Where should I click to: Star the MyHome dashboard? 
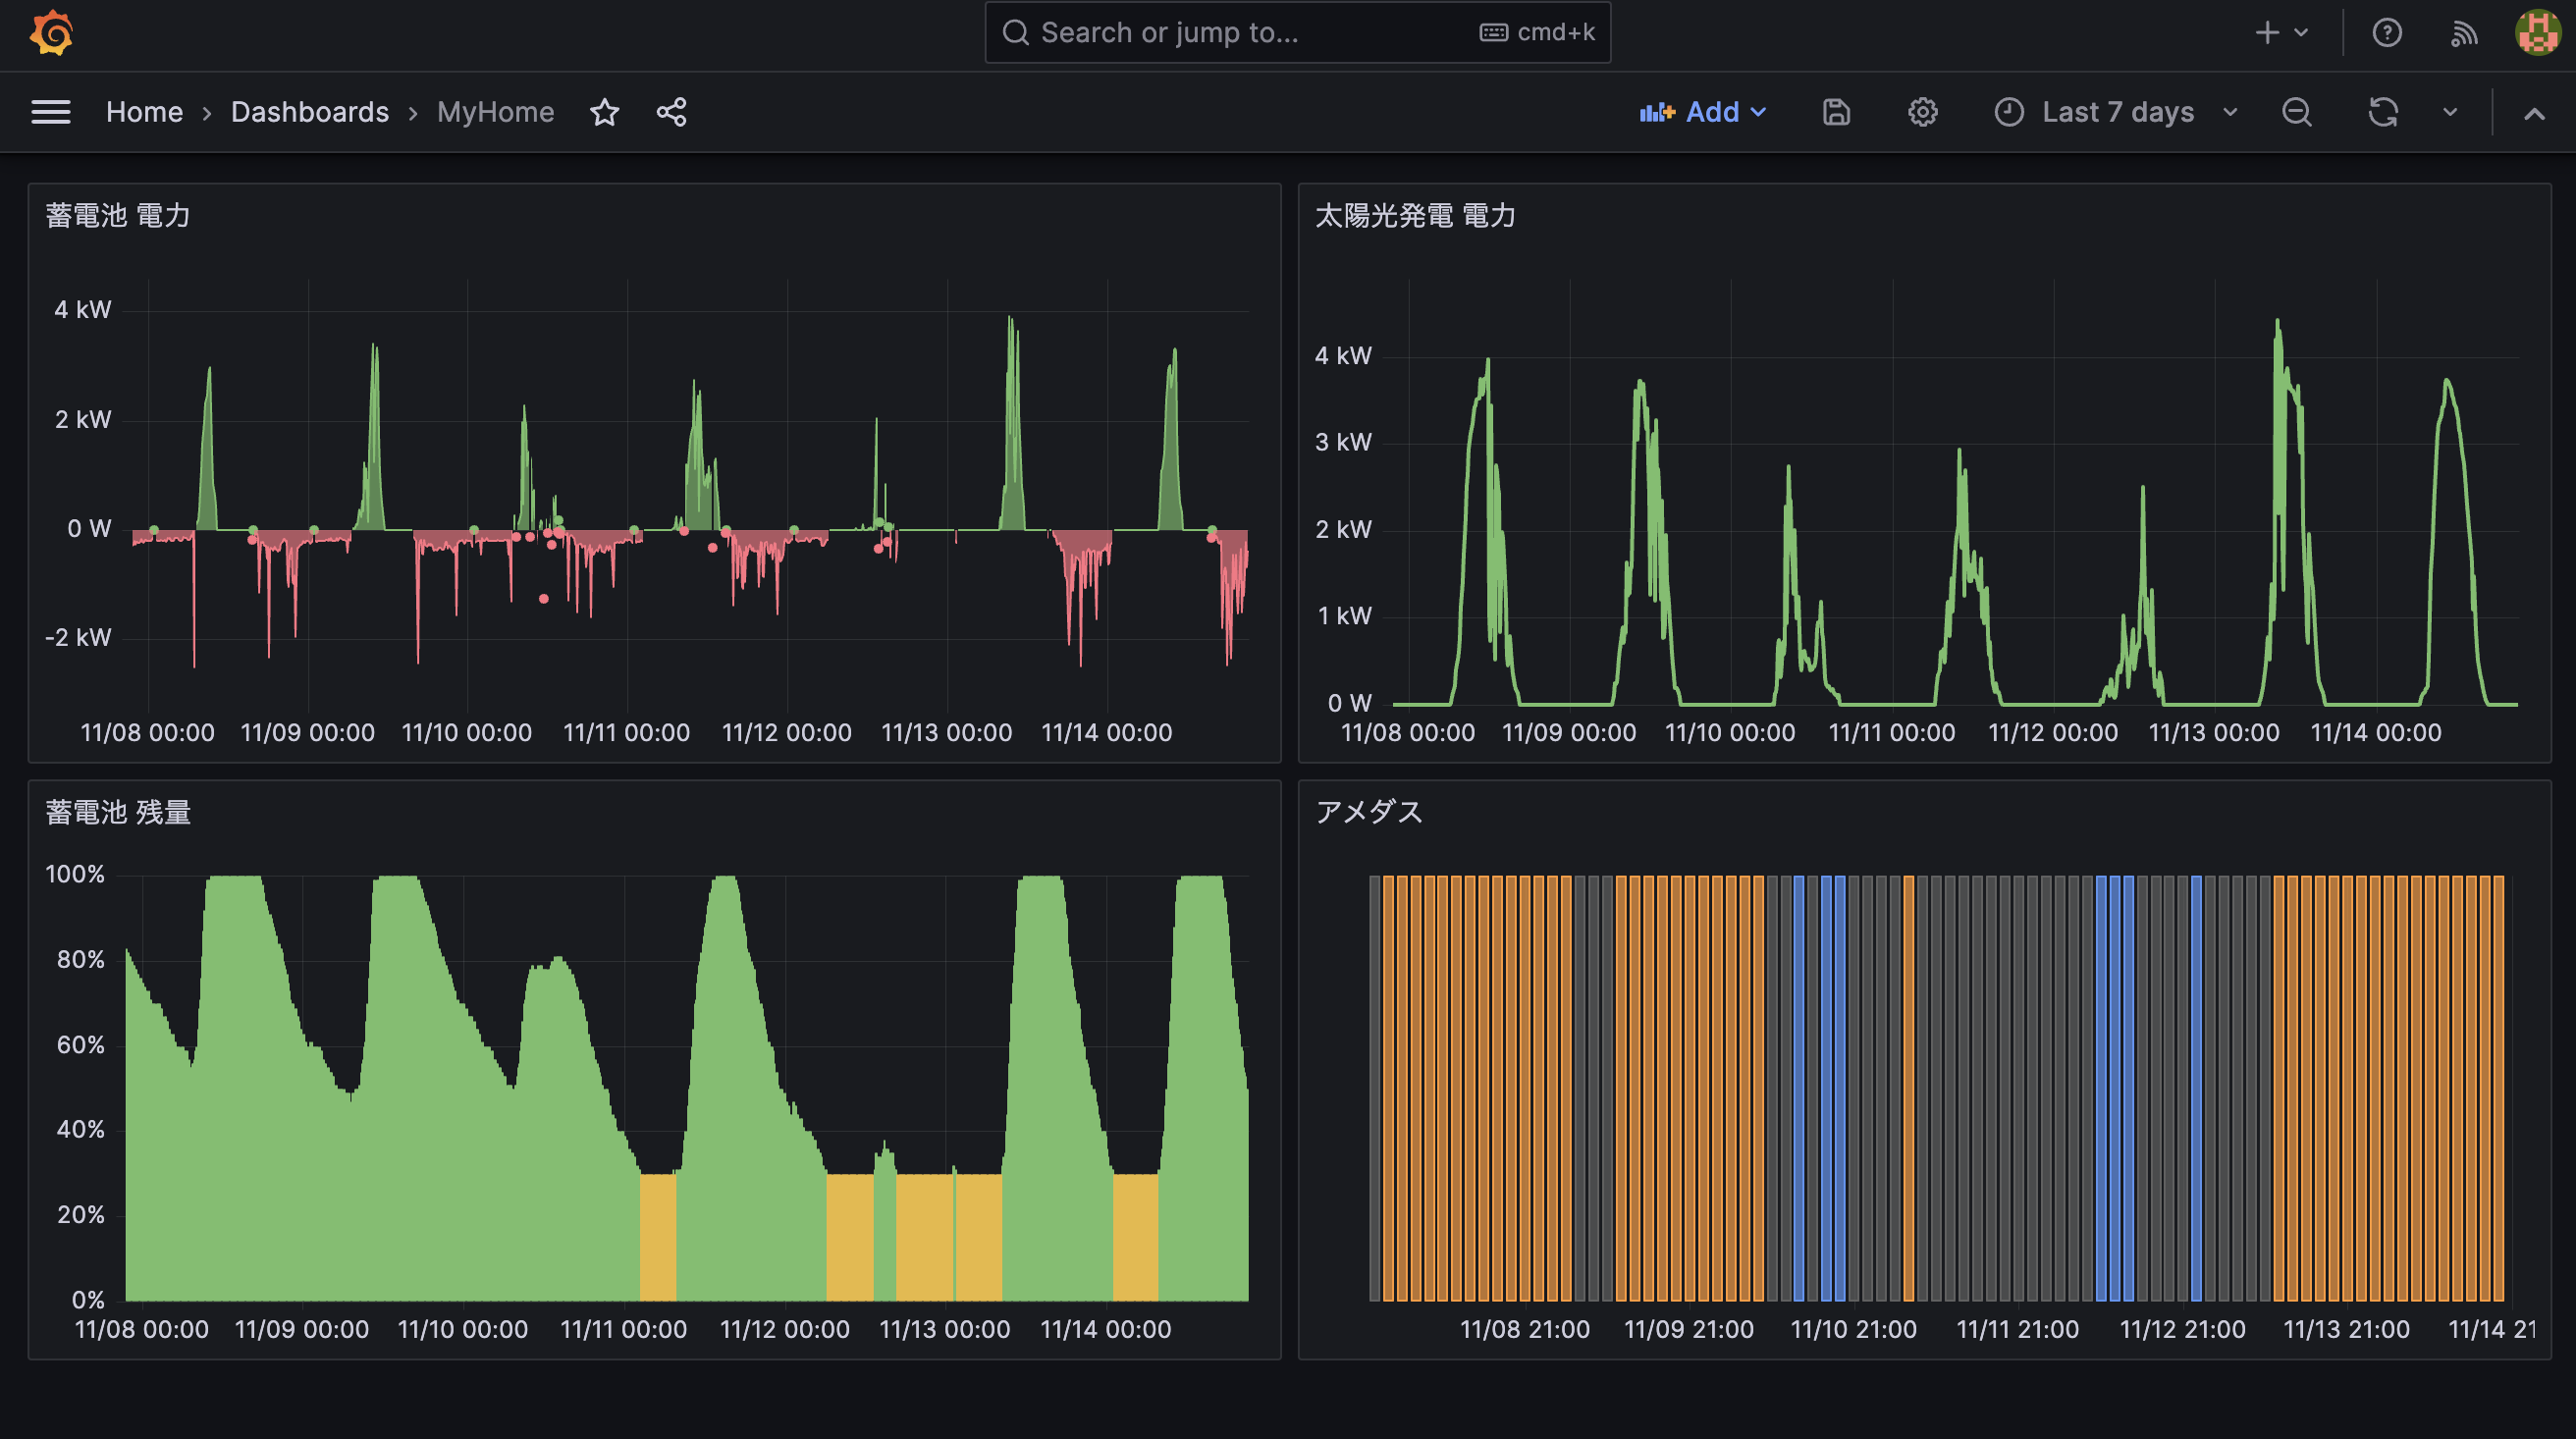tap(605, 112)
